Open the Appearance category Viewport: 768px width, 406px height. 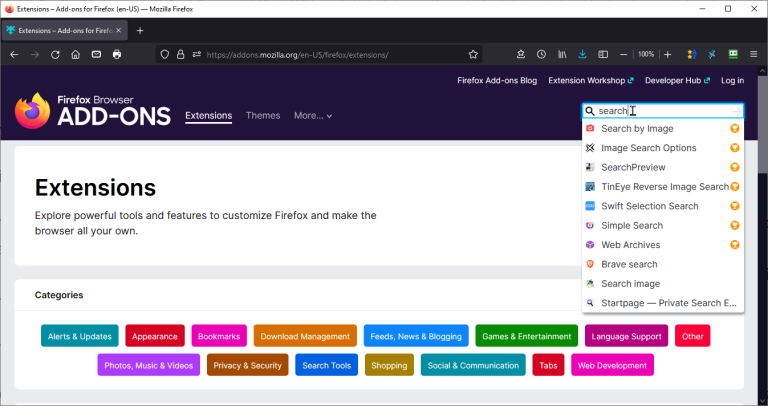coord(155,336)
